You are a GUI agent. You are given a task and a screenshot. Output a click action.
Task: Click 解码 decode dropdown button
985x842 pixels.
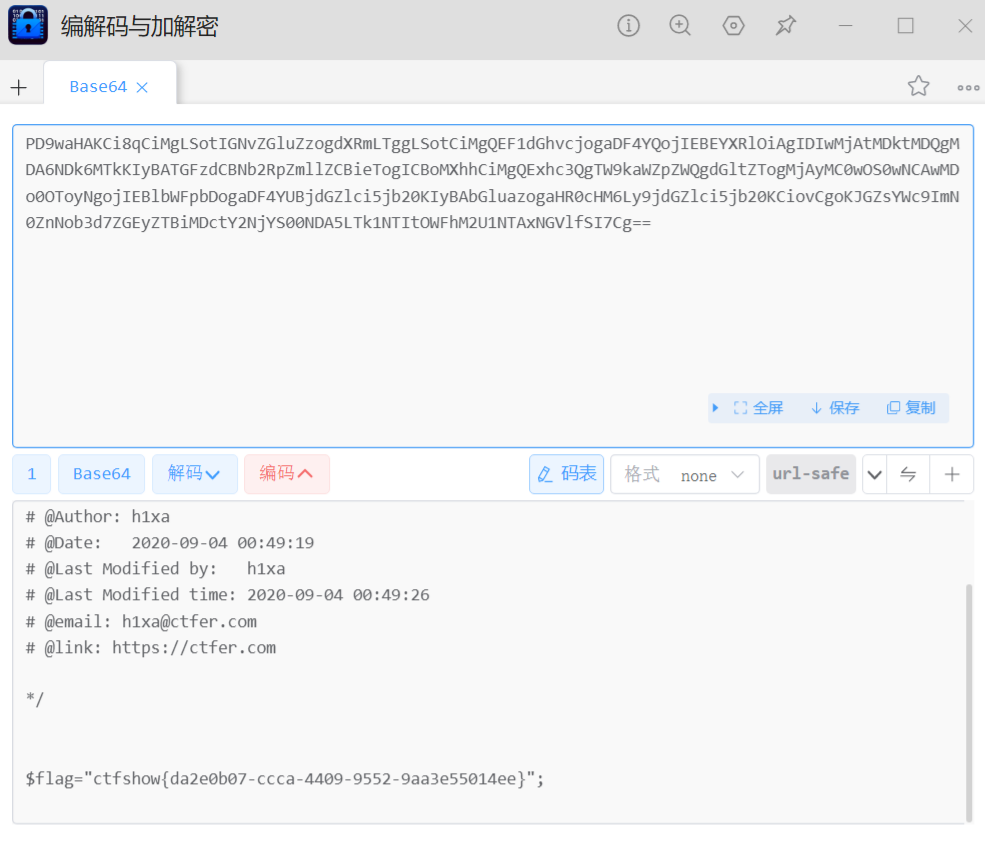[195, 474]
